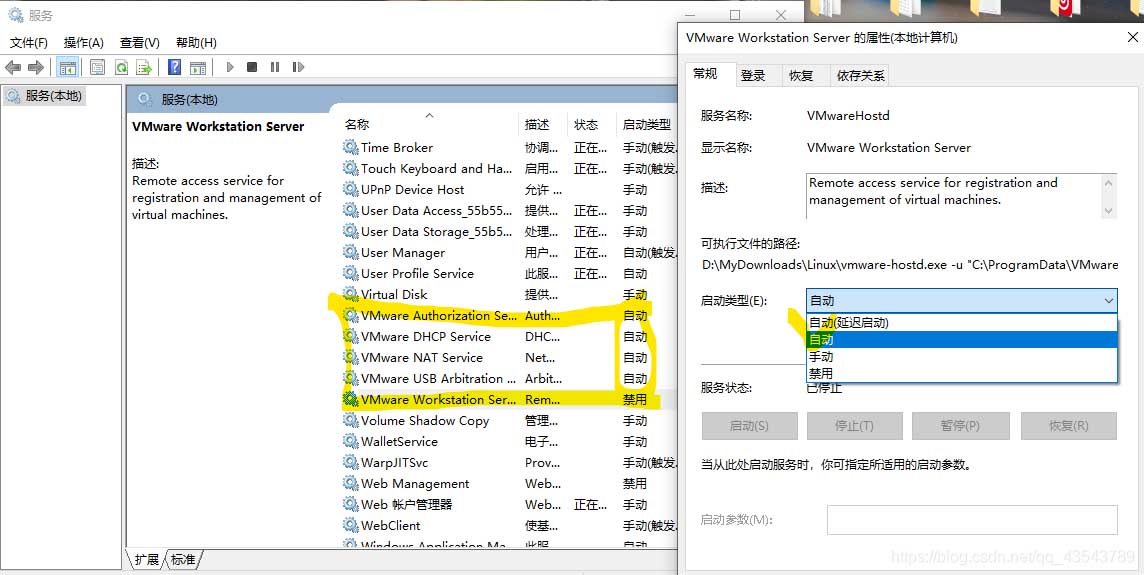Switch to the 扩展 view tab
Viewport: 1144px width, 575px height.
pyautogui.click(x=147, y=559)
